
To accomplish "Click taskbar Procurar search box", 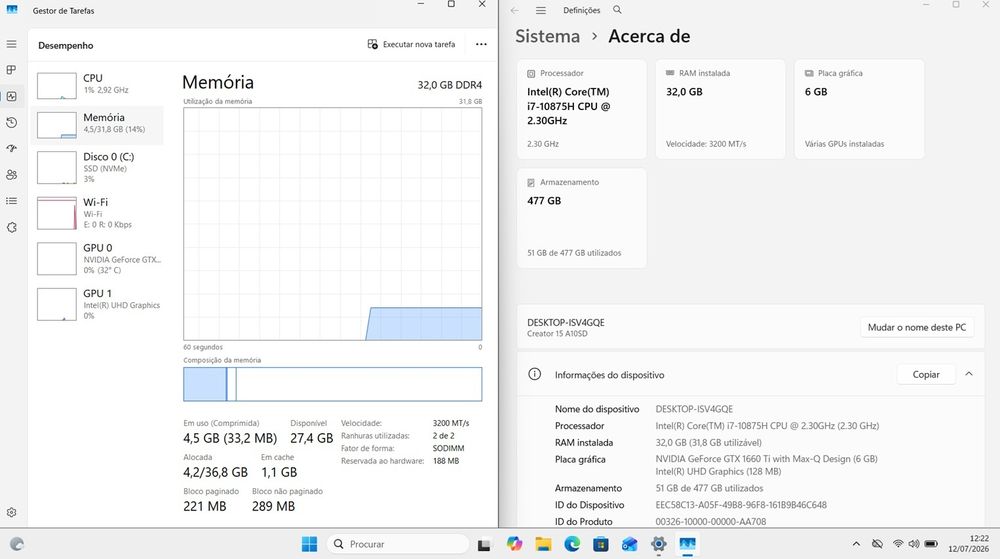I will (398, 544).
